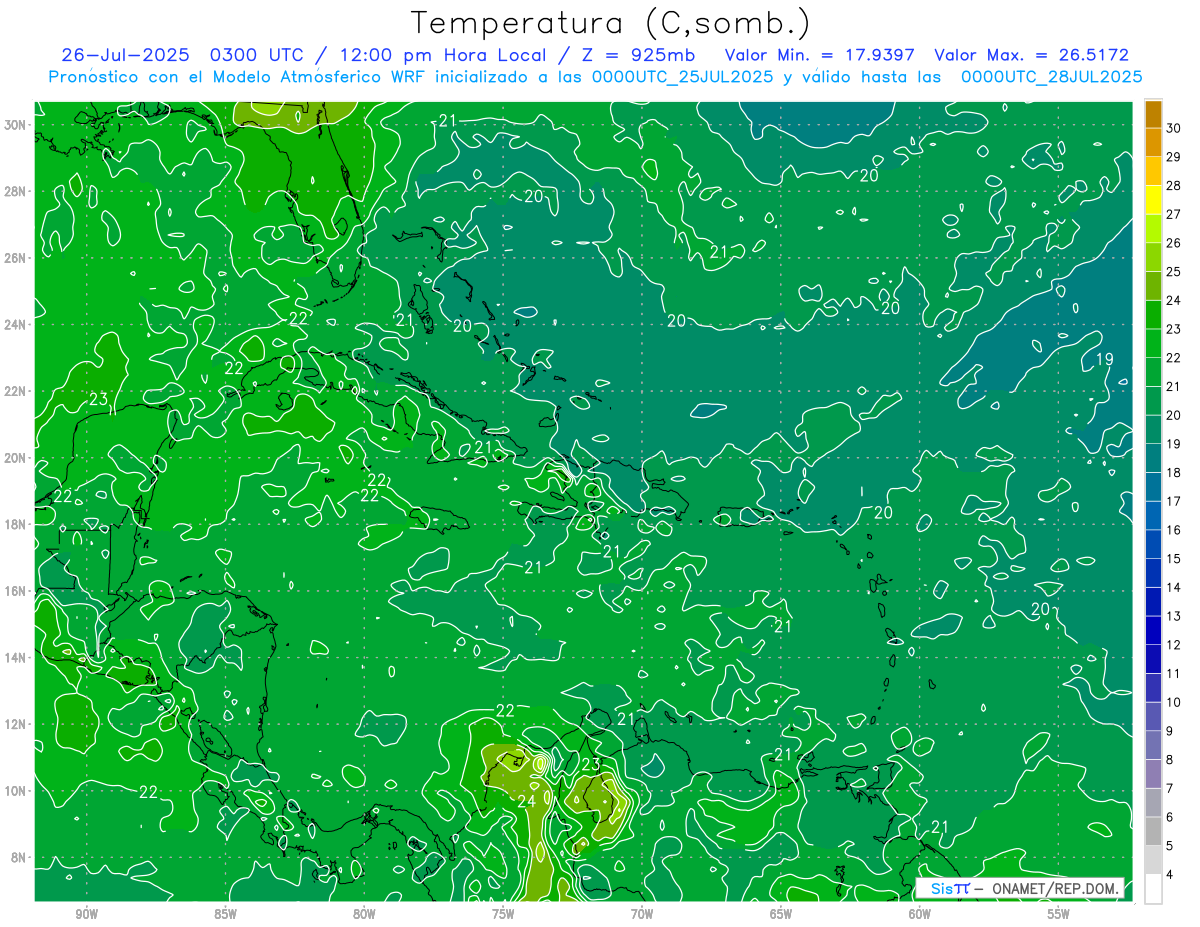
Task: Select the date text "26-Jul-2025"
Action: pyautogui.click(x=125, y=55)
